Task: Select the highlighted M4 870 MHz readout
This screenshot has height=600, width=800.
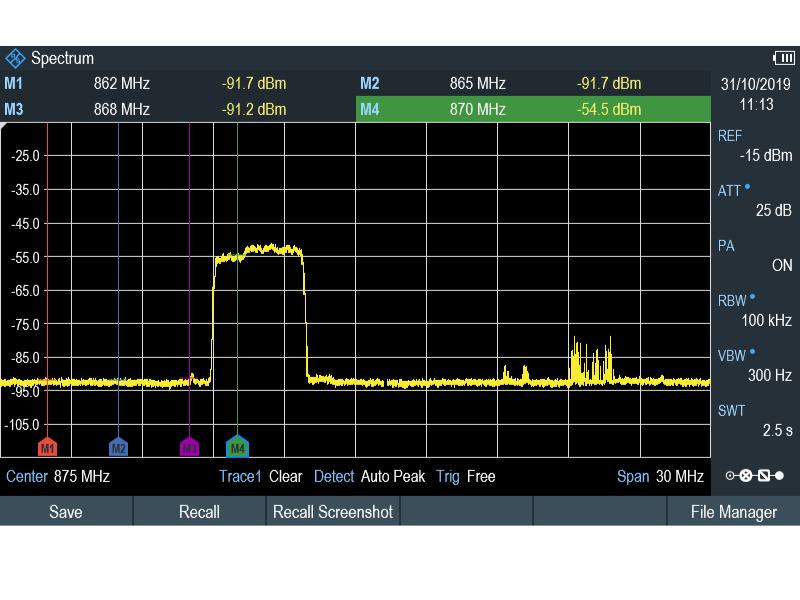Action: coord(532,109)
